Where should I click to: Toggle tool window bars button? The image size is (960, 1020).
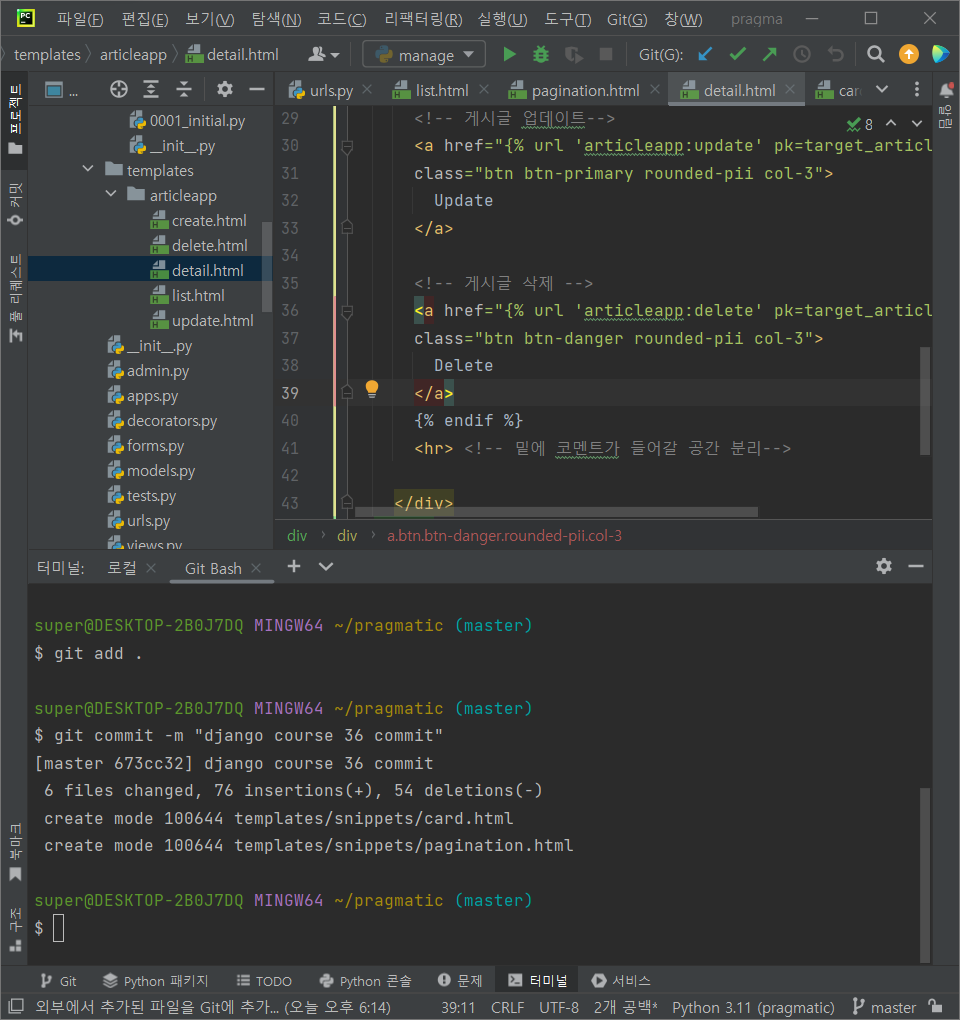point(16,1006)
